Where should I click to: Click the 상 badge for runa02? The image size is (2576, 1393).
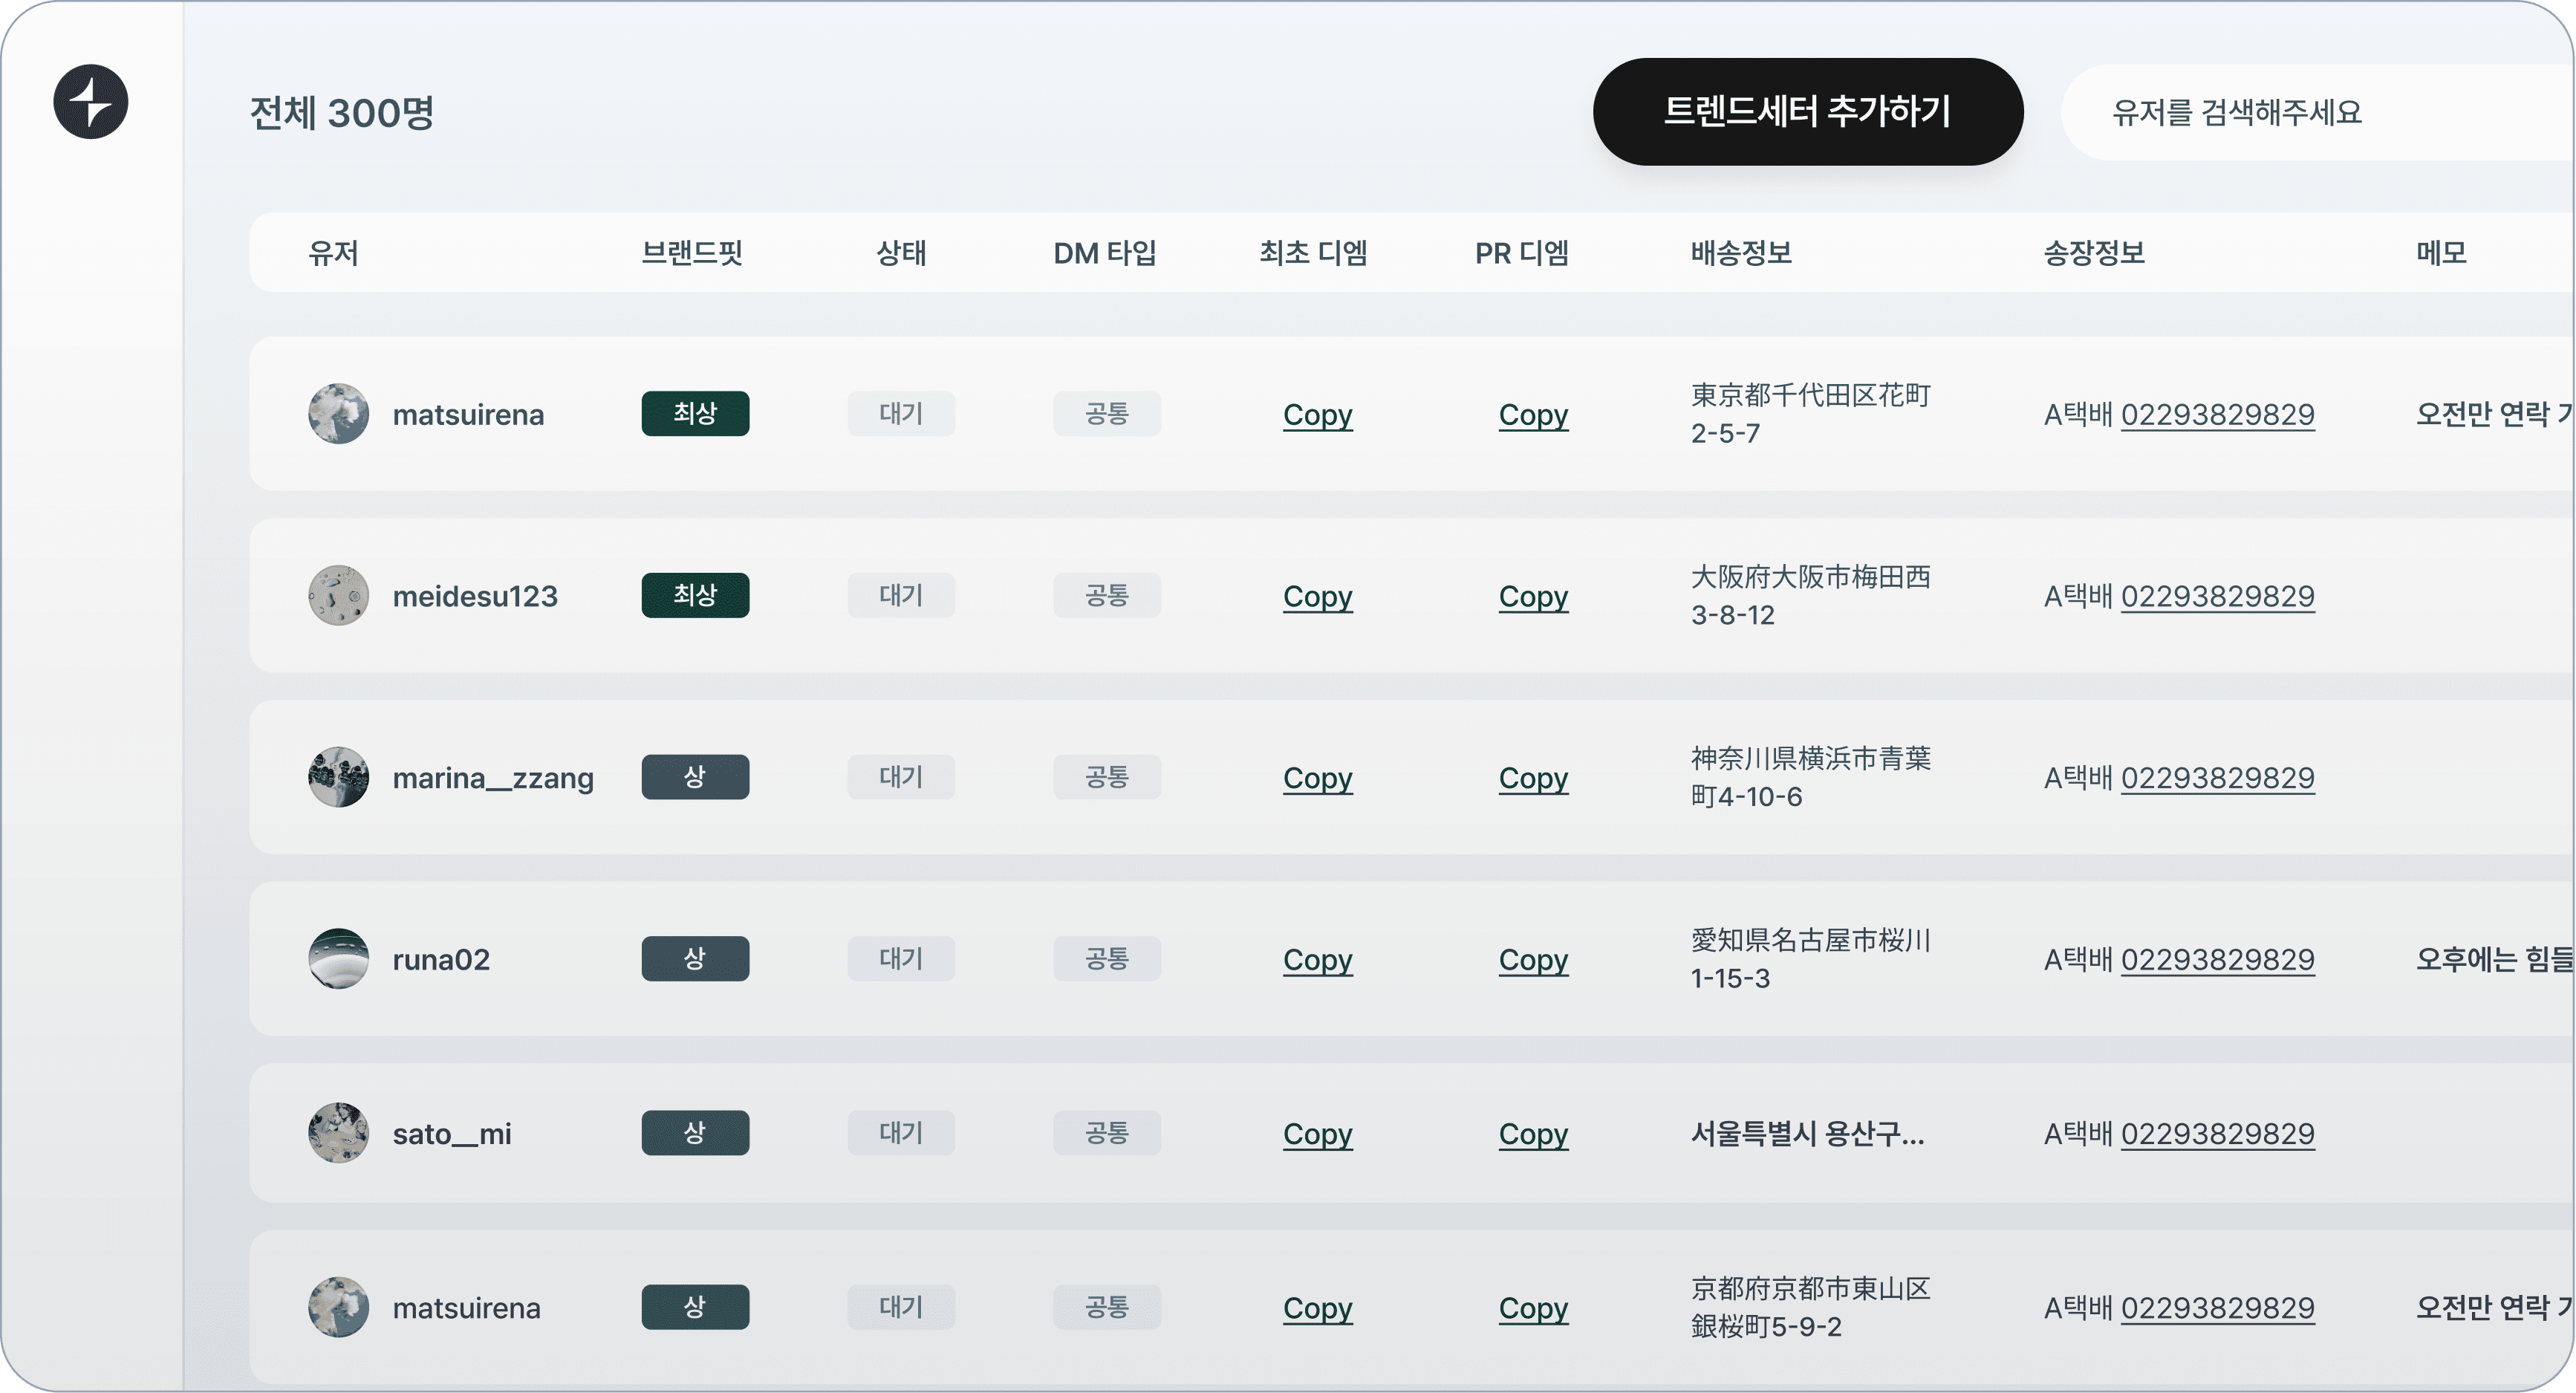(x=696, y=959)
